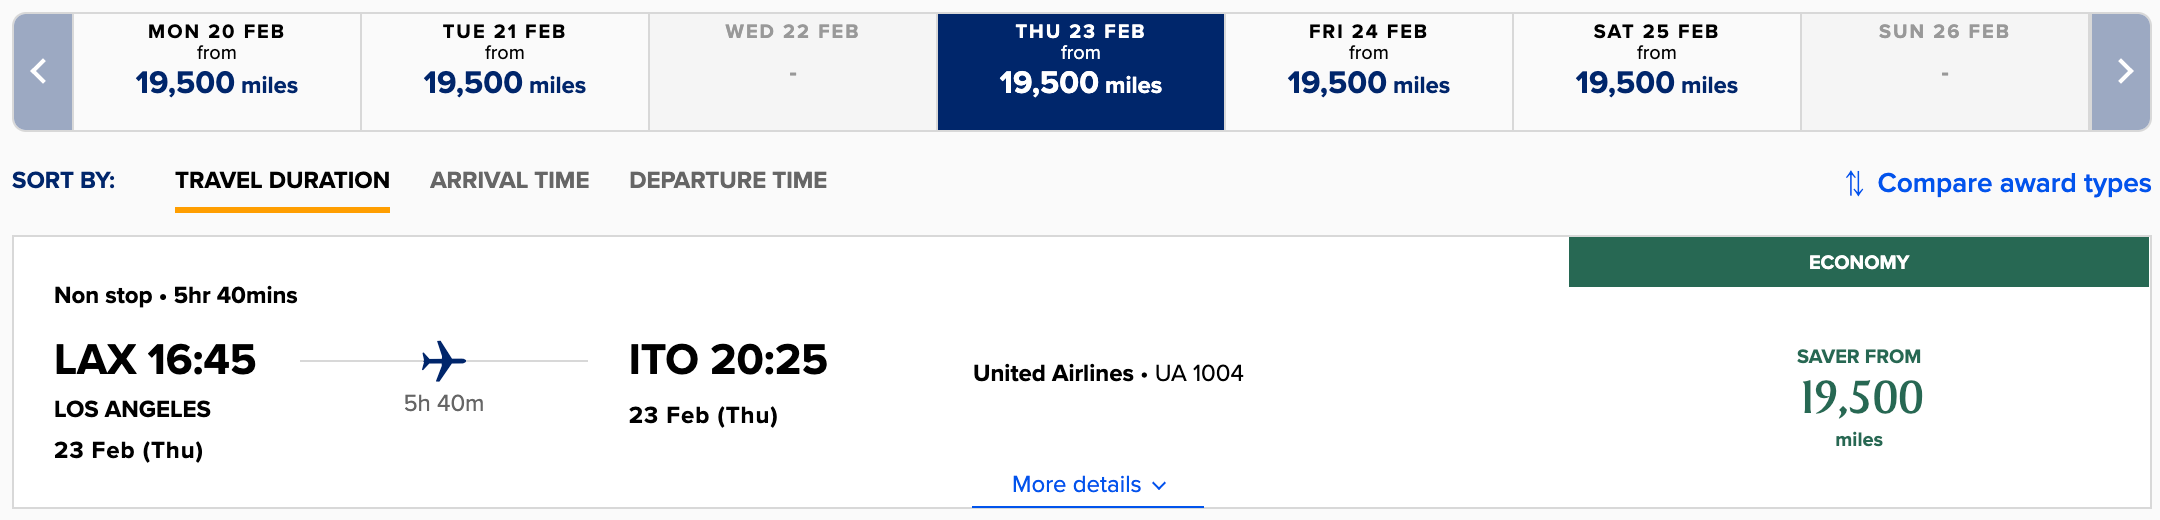Click the airplane icon on flight route
Screen dimensions: 2160x520
click(444, 361)
